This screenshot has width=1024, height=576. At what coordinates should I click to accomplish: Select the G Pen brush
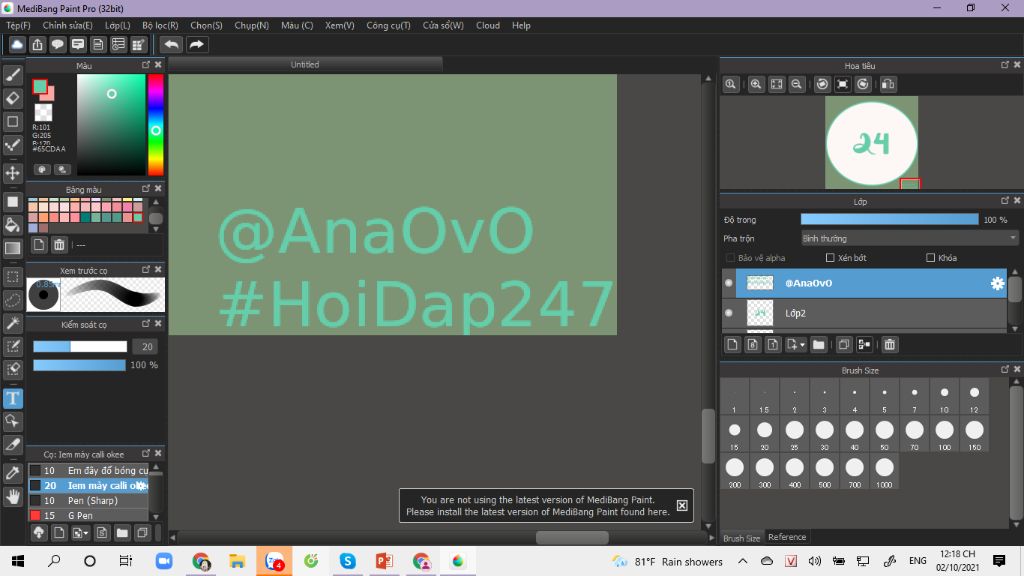click(89, 516)
